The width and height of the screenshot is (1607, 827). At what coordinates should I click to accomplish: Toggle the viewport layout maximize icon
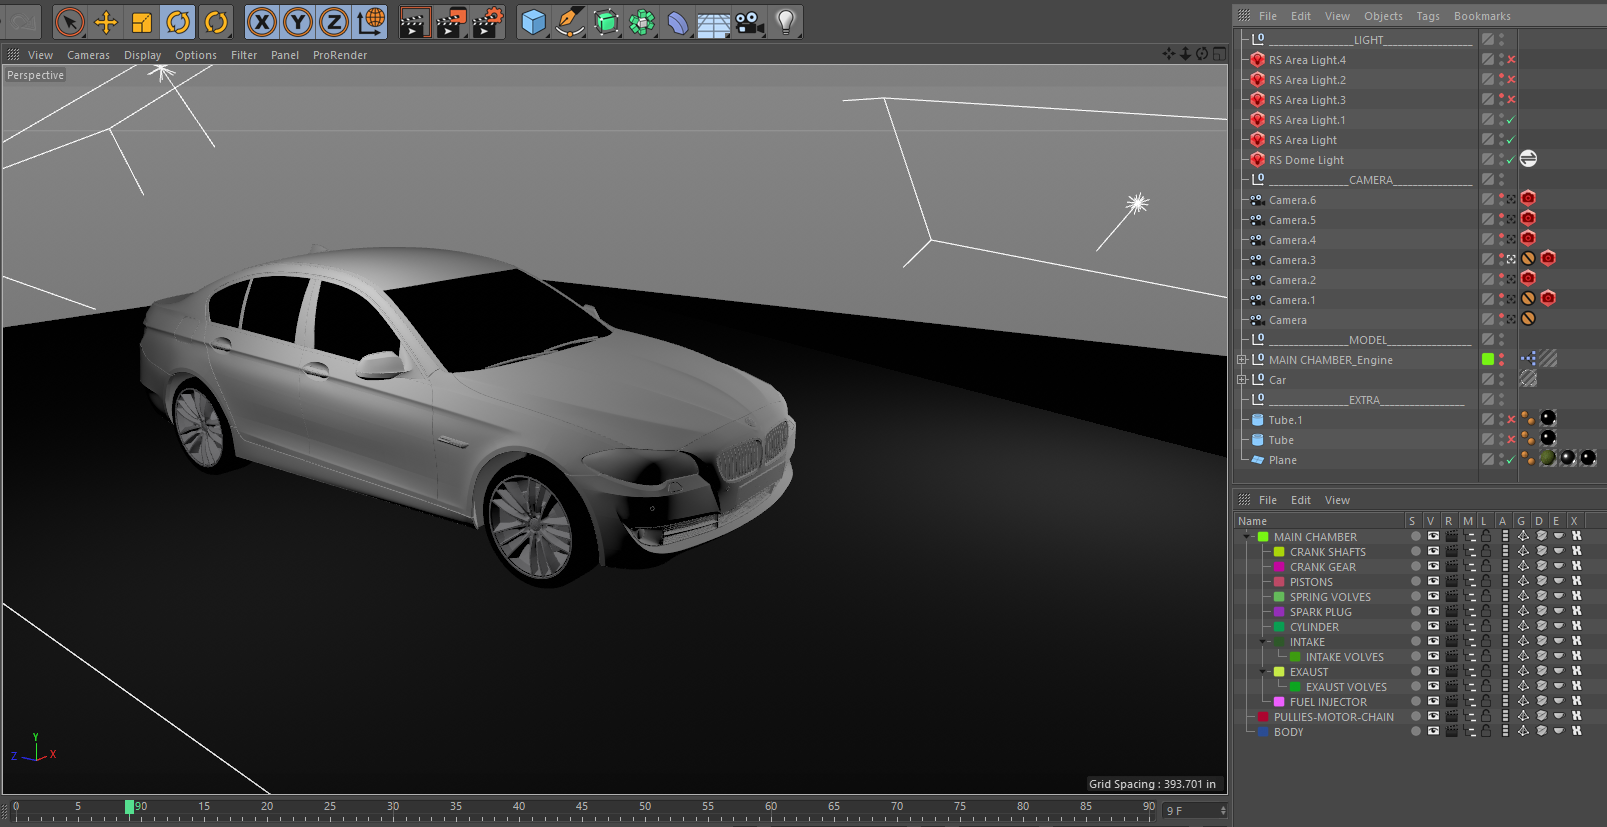pos(1218,54)
